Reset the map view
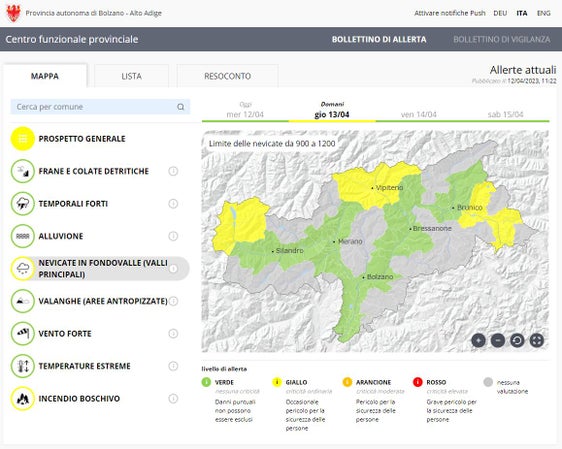562x449 pixels. point(517,340)
